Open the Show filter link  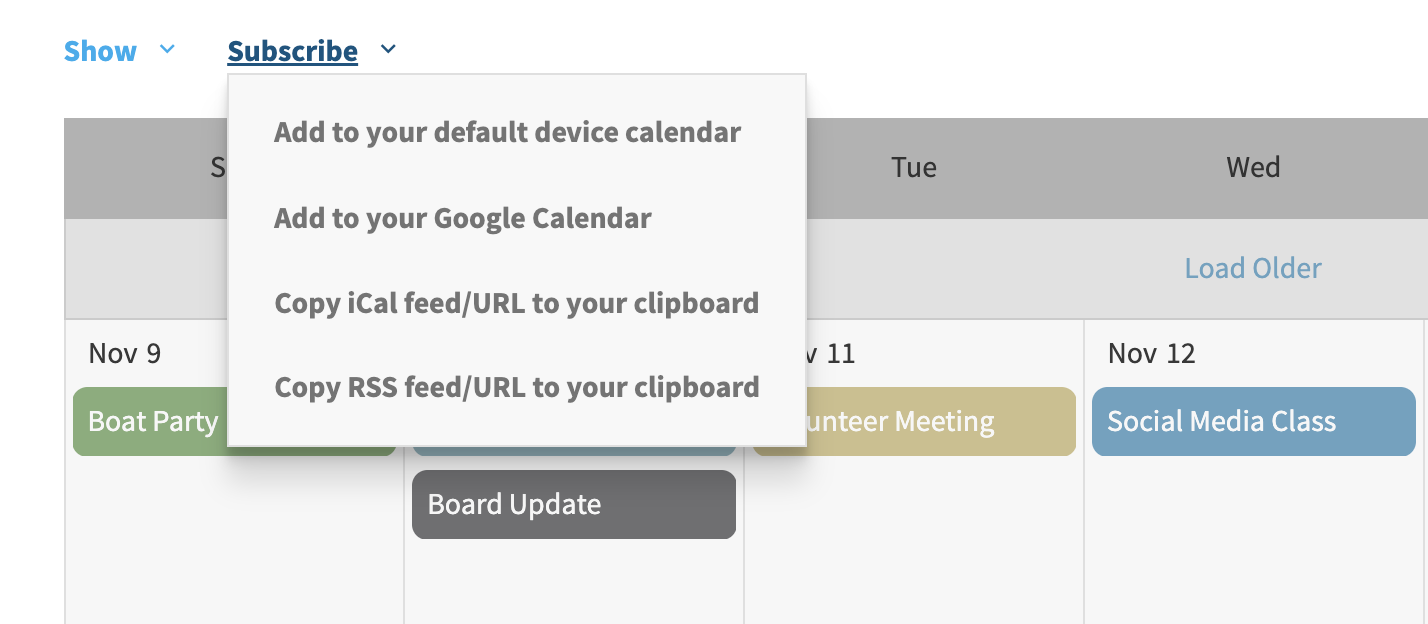point(100,51)
